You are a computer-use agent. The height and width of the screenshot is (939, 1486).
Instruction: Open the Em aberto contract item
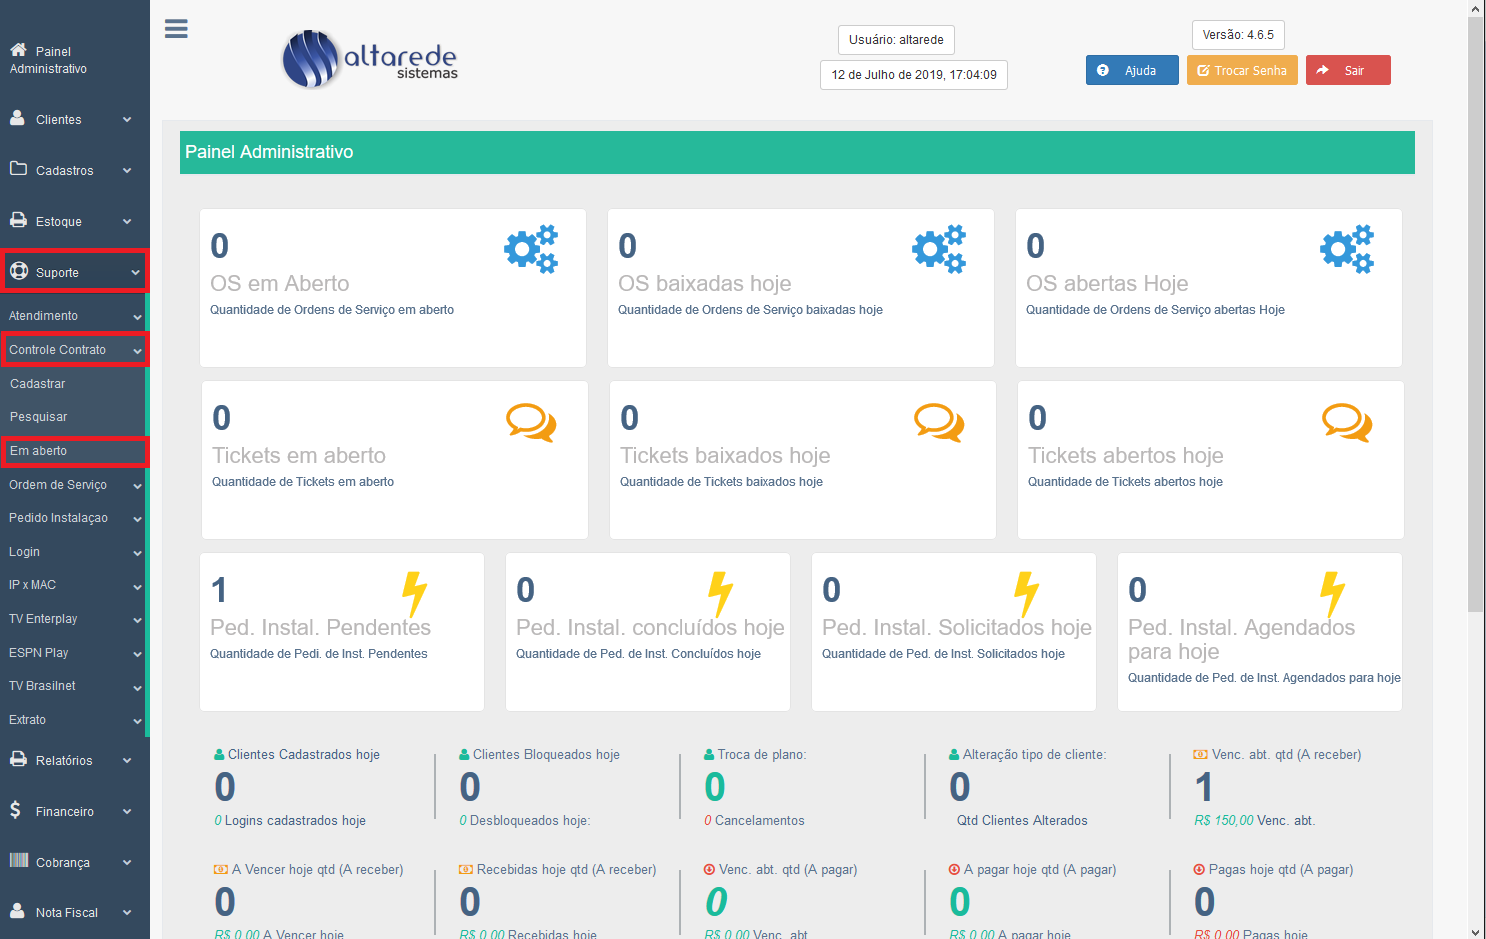tap(74, 451)
